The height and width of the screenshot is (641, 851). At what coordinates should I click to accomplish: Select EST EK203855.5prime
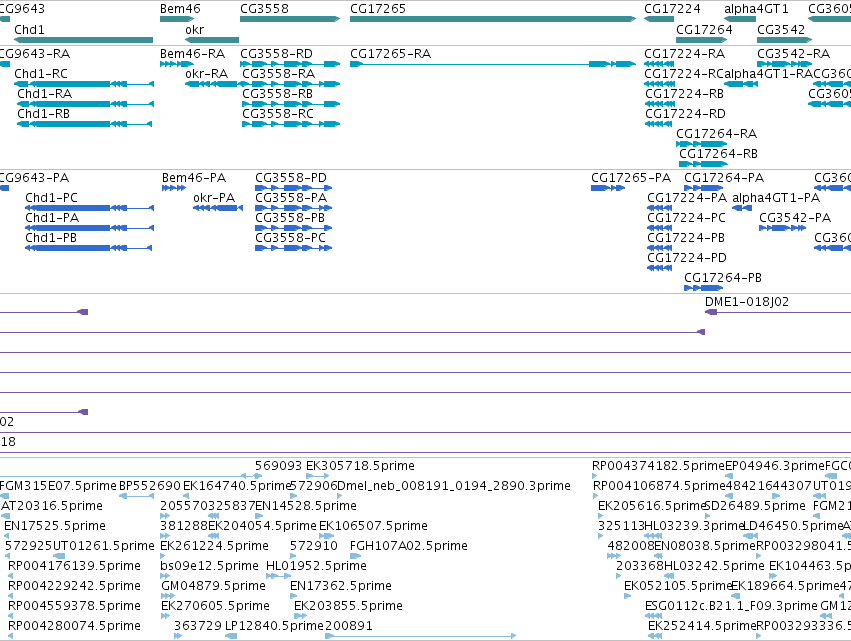(348, 606)
